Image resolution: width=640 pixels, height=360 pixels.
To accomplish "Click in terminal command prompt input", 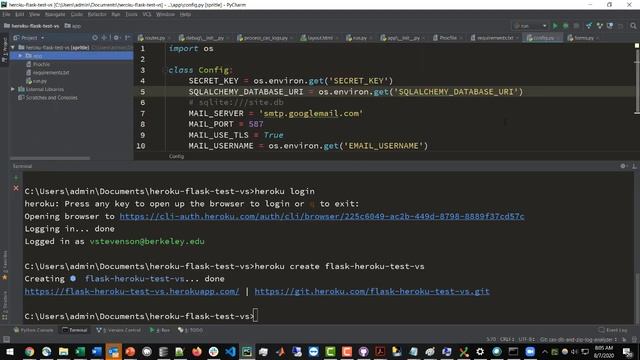I will click(x=256, y=316).
